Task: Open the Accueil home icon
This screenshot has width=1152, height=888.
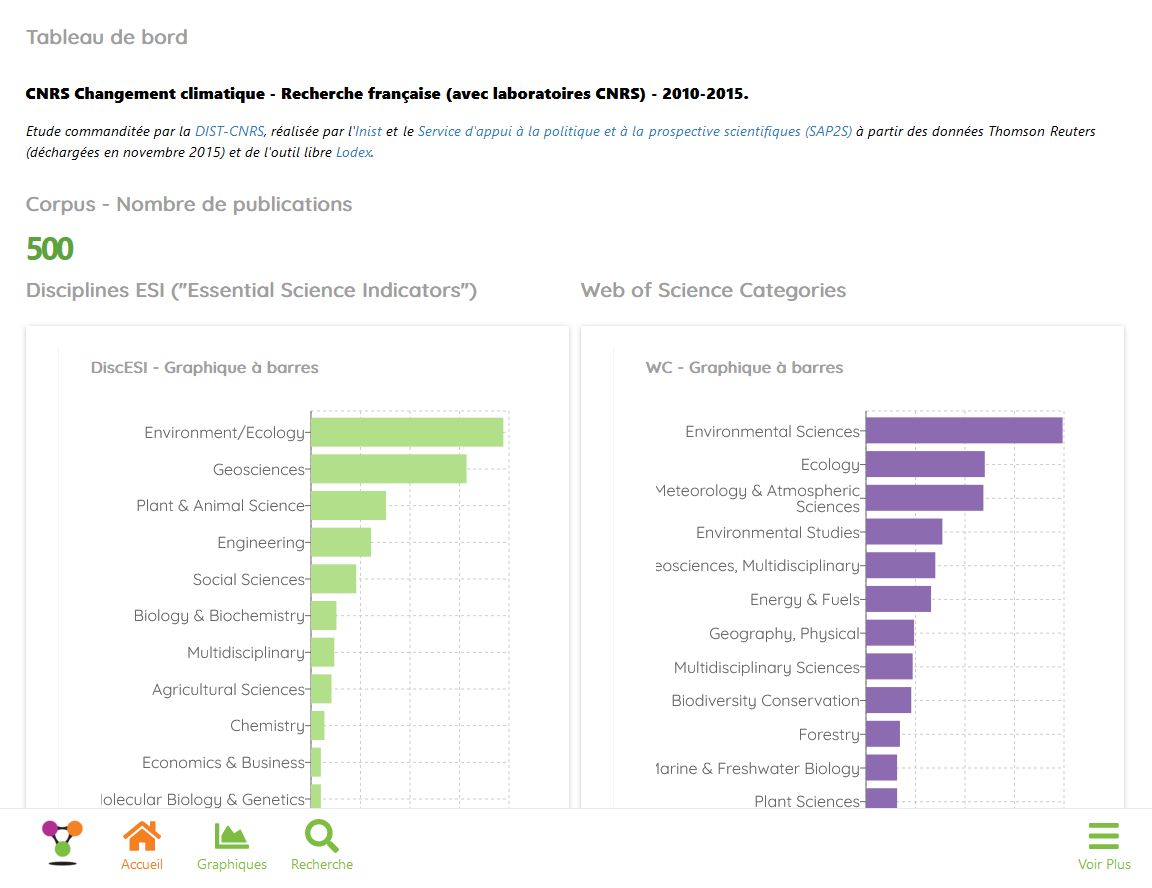Action: pyautogui.click(x=142, y=836)
